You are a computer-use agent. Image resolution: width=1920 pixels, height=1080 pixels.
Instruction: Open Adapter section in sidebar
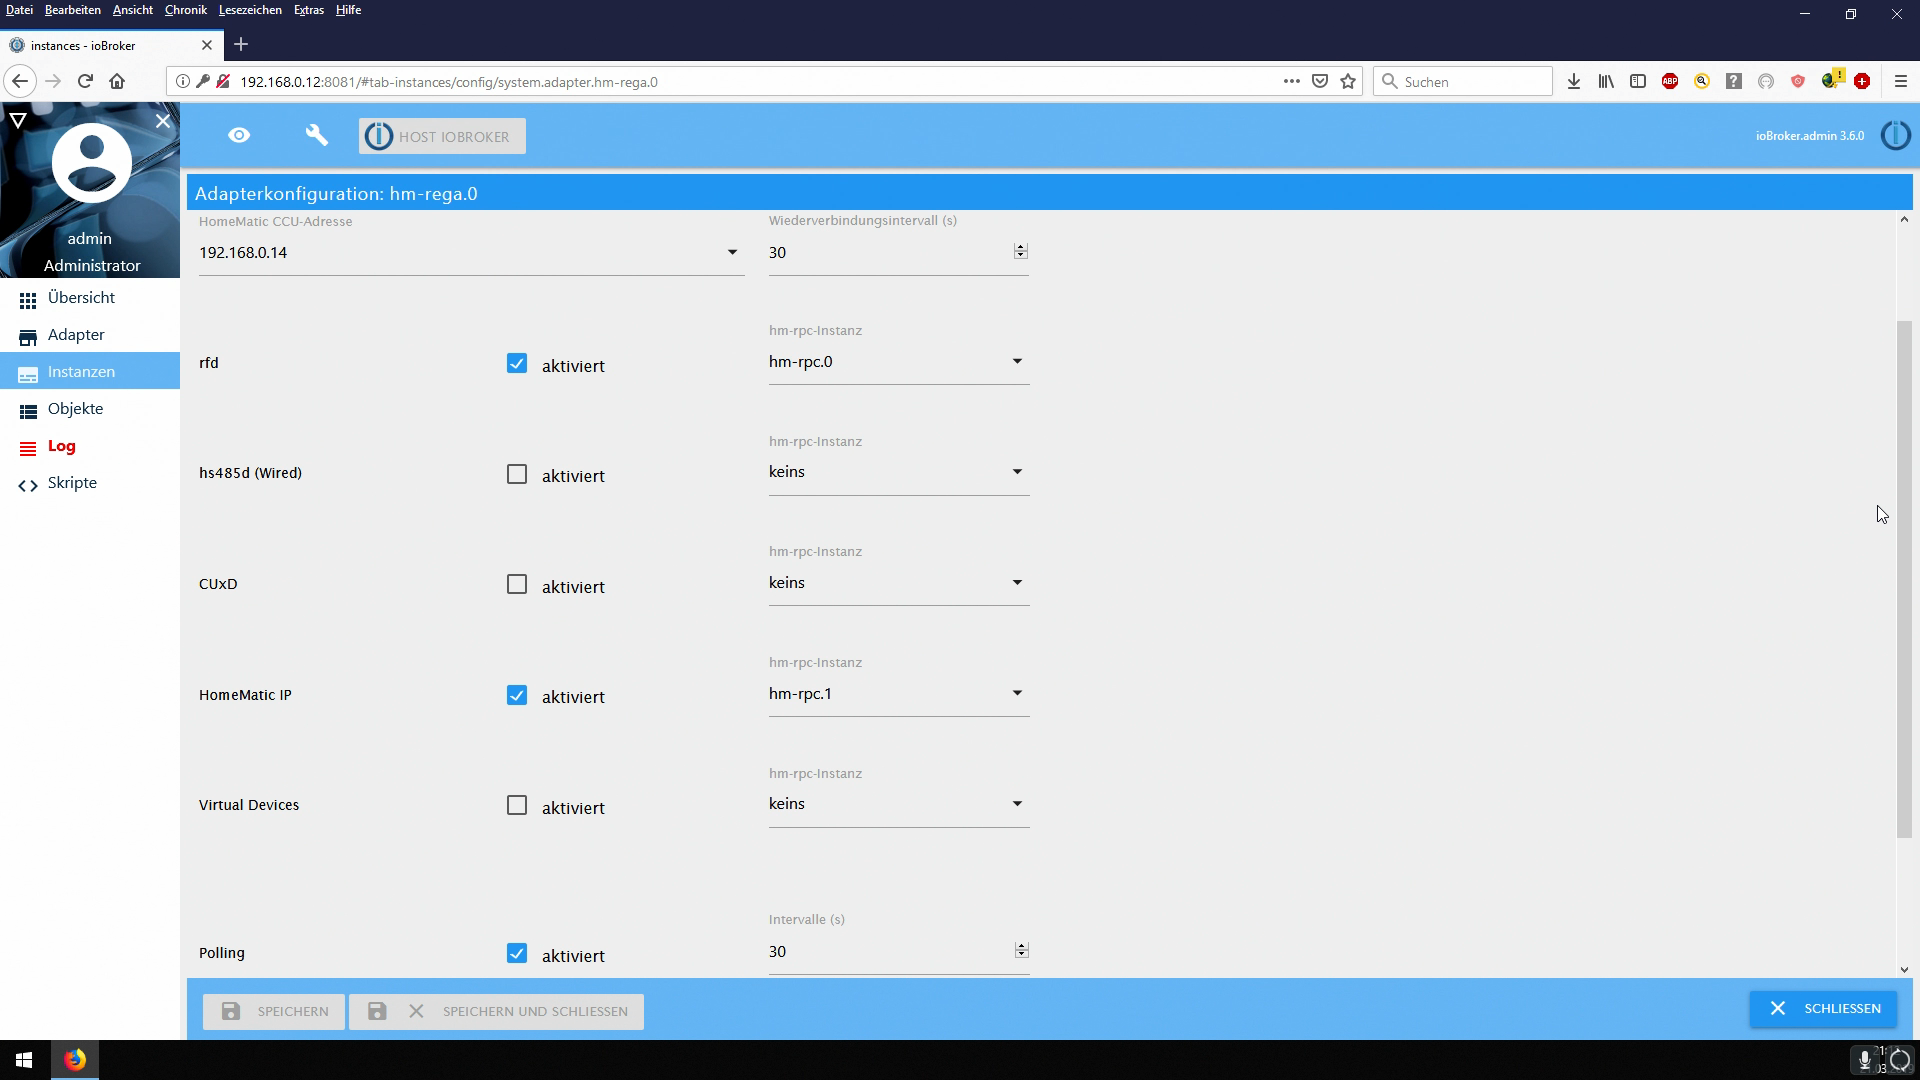(x=76, y=335)
